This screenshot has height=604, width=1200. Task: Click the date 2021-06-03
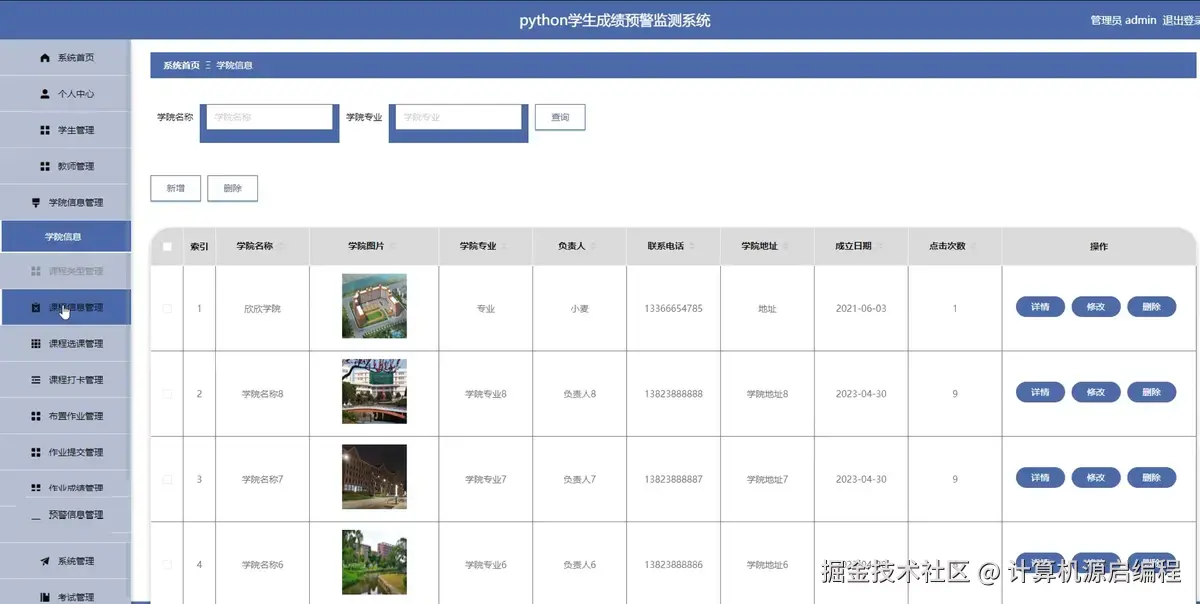point(861,309)
